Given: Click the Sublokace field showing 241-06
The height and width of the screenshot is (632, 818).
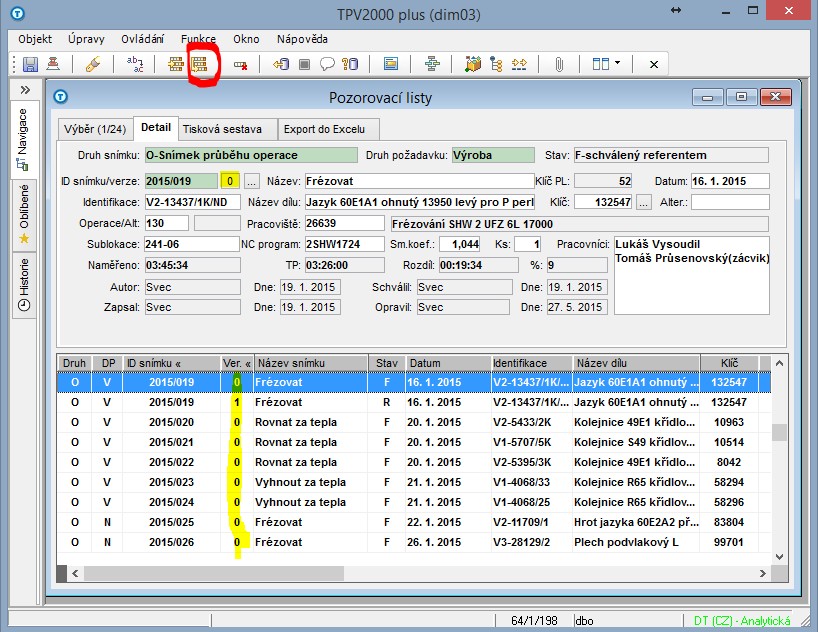Looking at the screenshot, I should pos(191,244).
